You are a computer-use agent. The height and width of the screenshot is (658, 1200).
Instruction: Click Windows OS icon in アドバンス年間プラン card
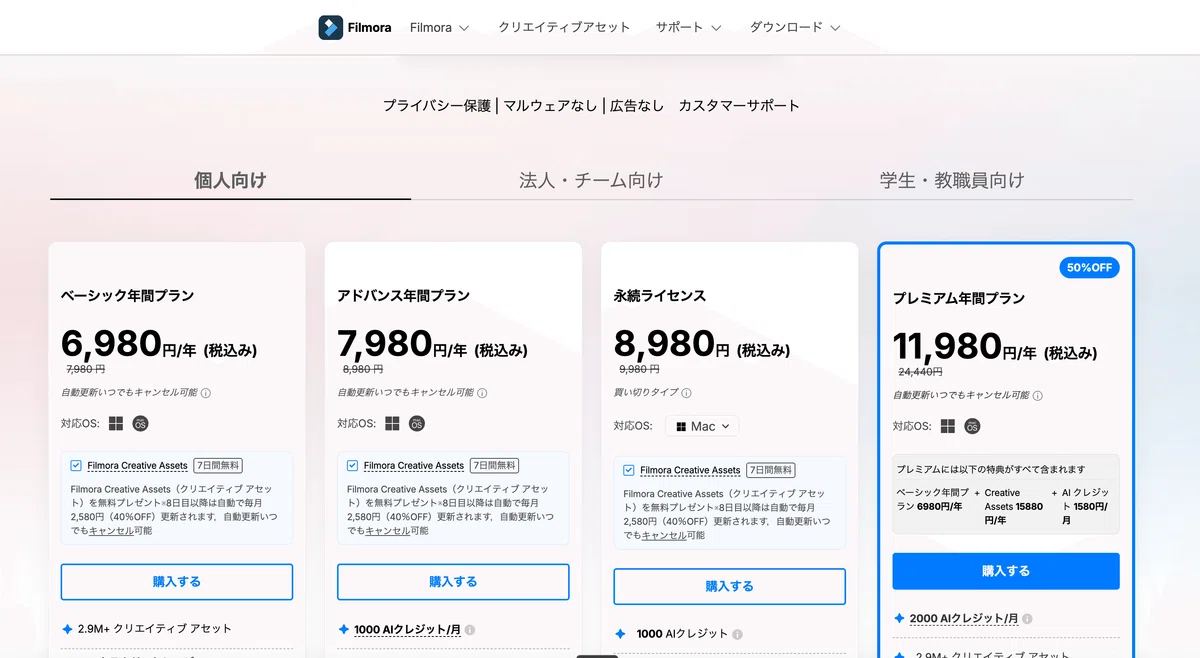pos(392,423)
